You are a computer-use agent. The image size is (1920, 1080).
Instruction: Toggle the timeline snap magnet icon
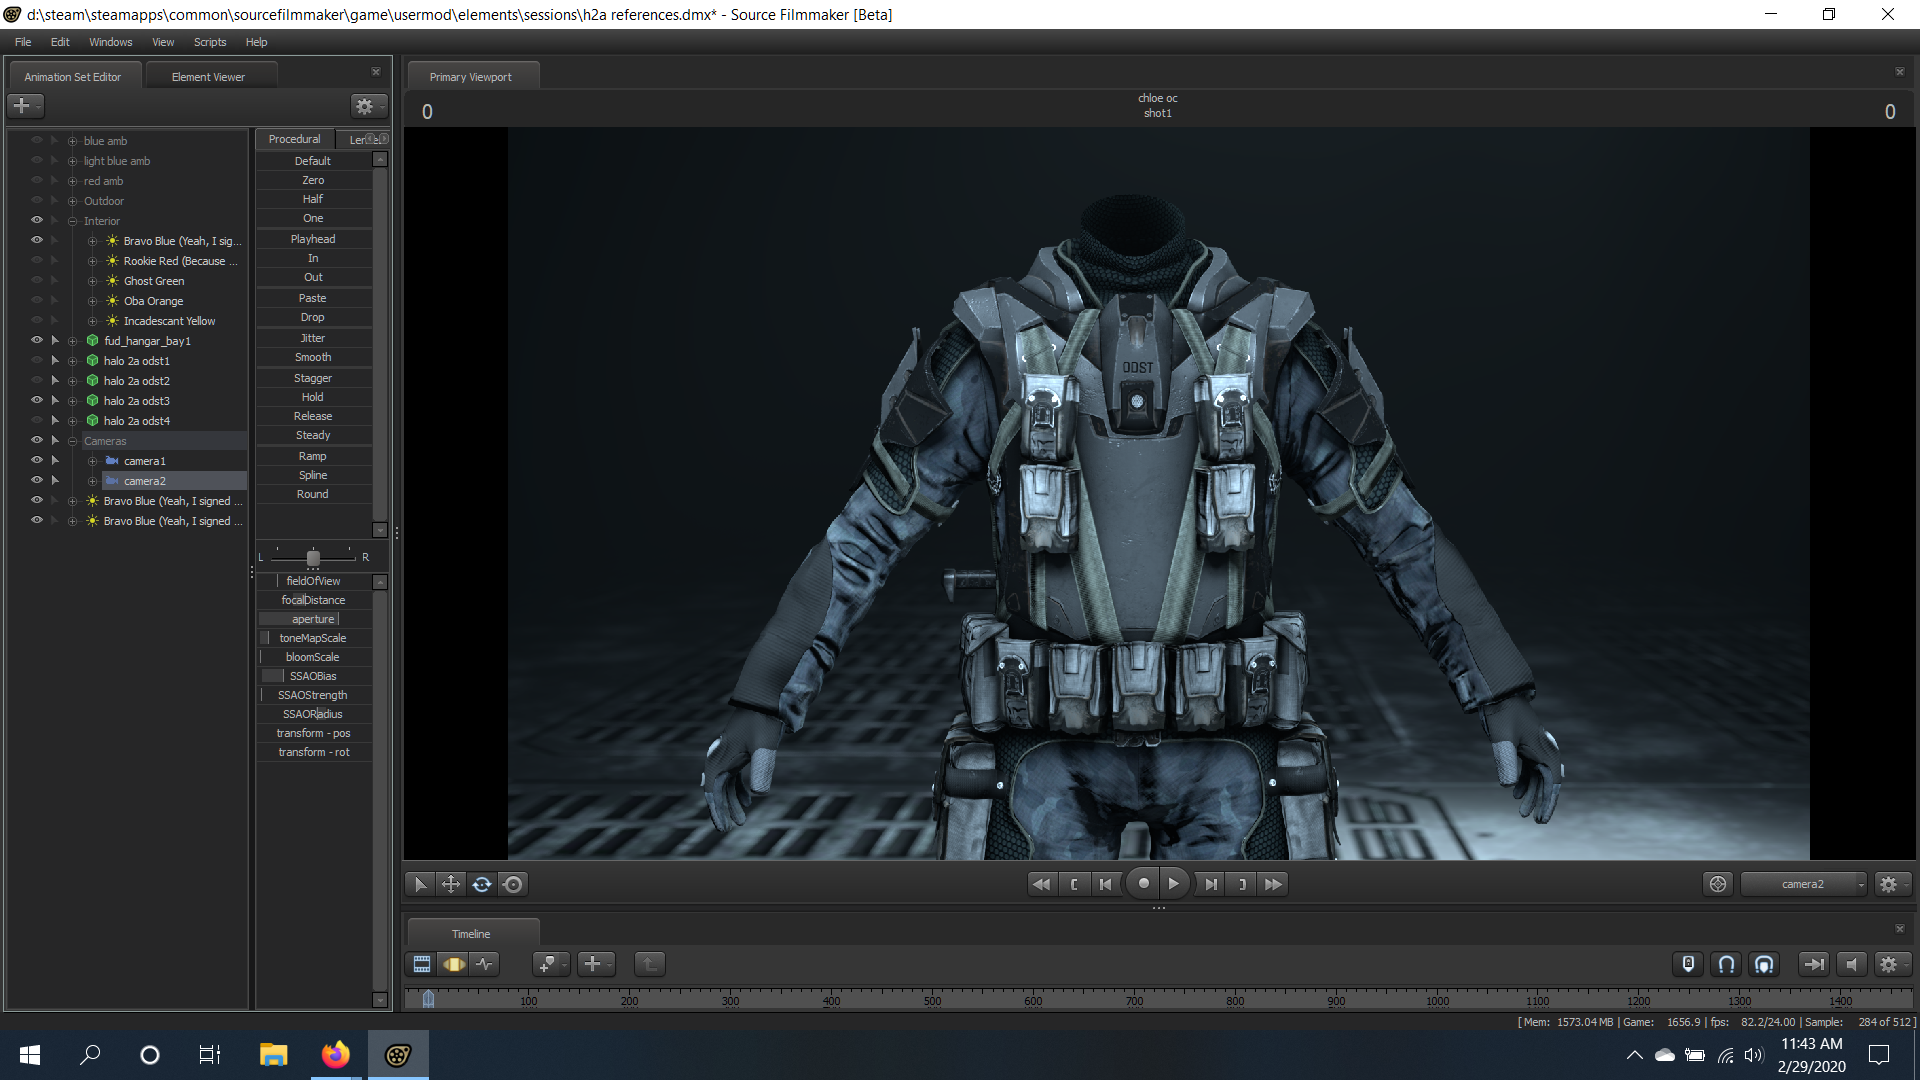[1726, 964]
